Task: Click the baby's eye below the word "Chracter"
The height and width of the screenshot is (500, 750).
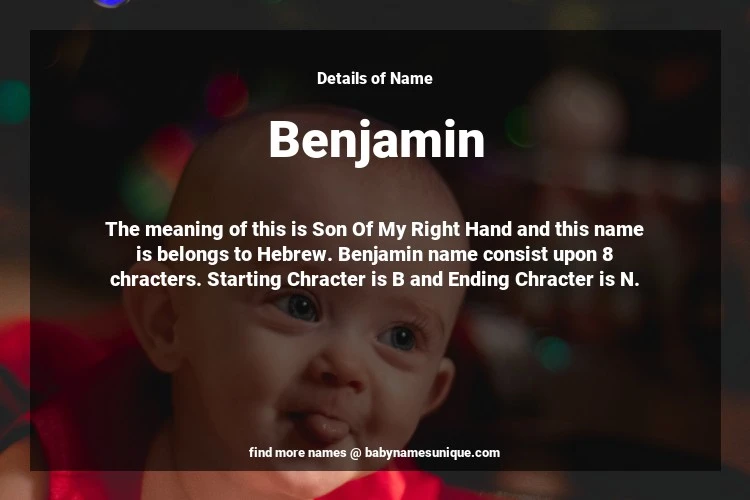Action: point(299,306)
